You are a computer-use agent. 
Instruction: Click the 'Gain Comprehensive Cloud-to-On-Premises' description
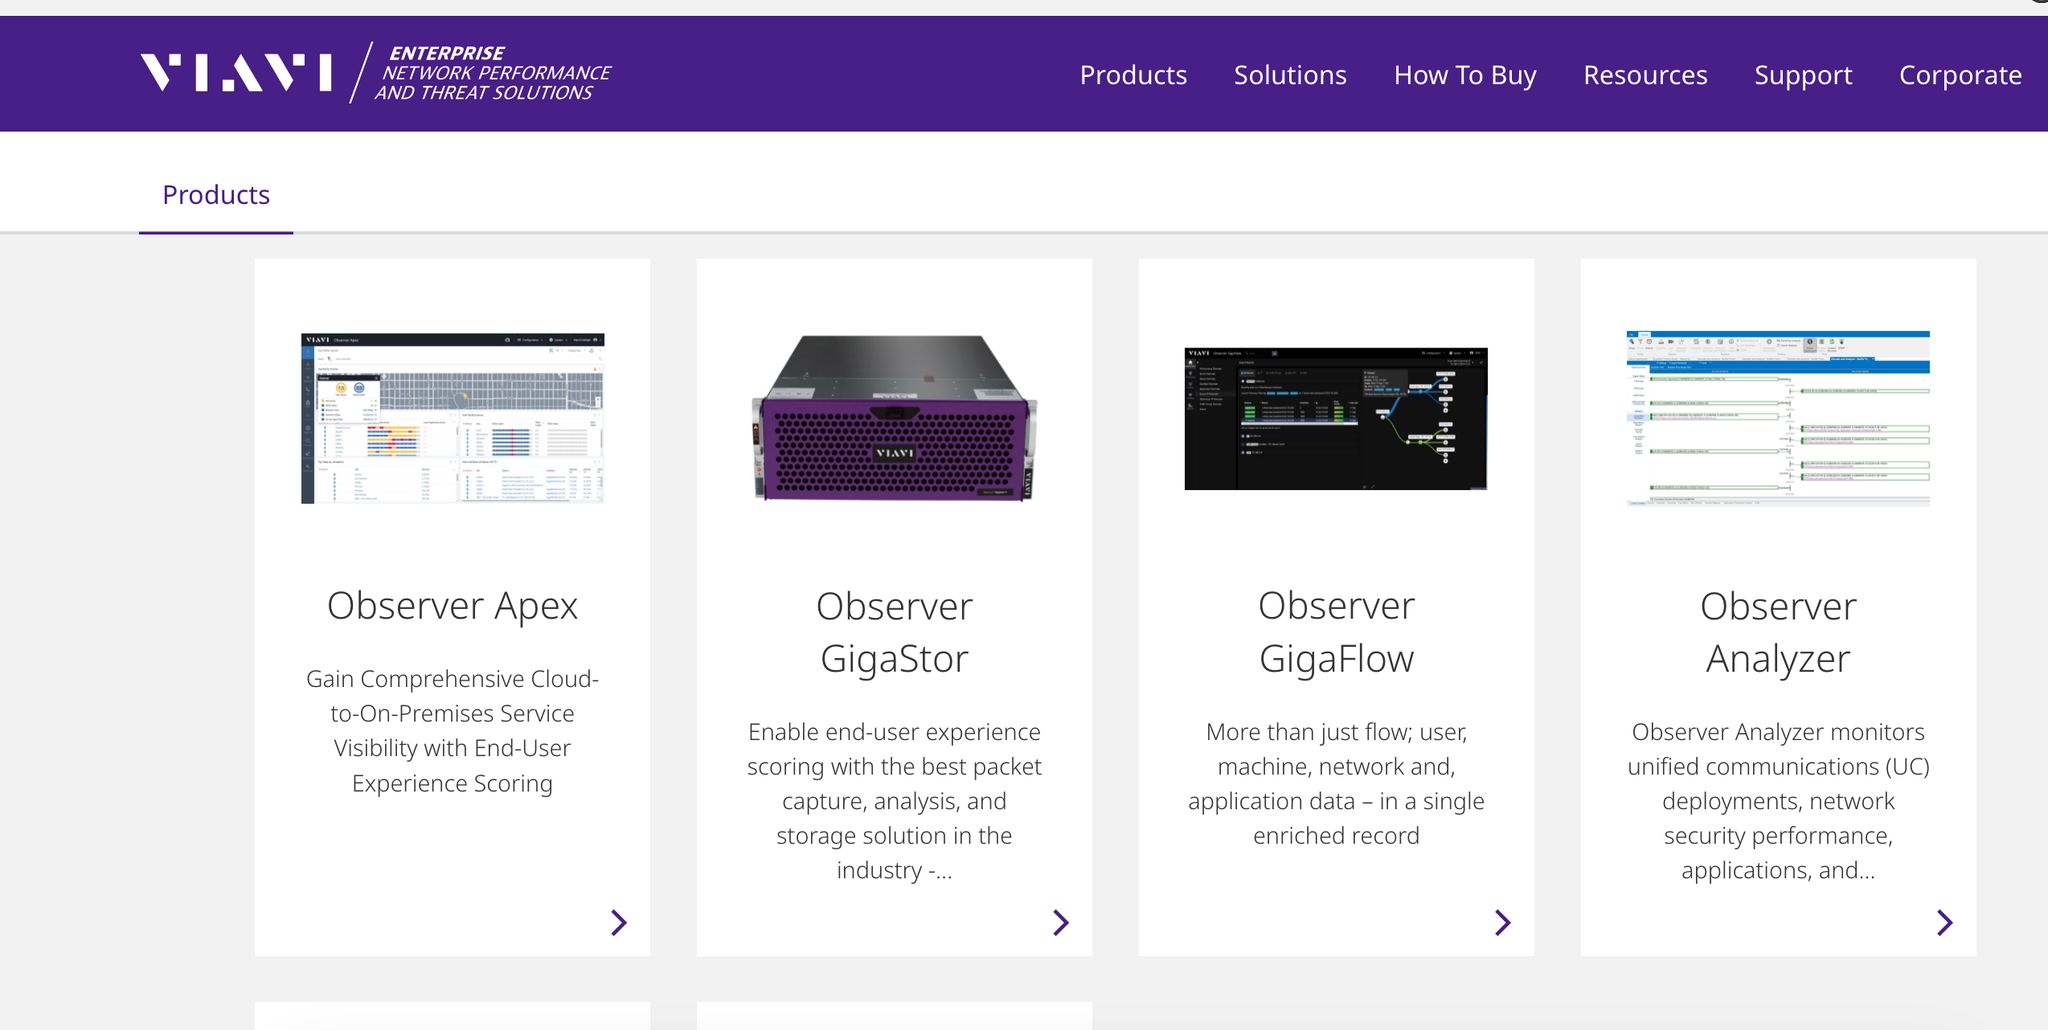pyautogui.click(x=452, y=731)
